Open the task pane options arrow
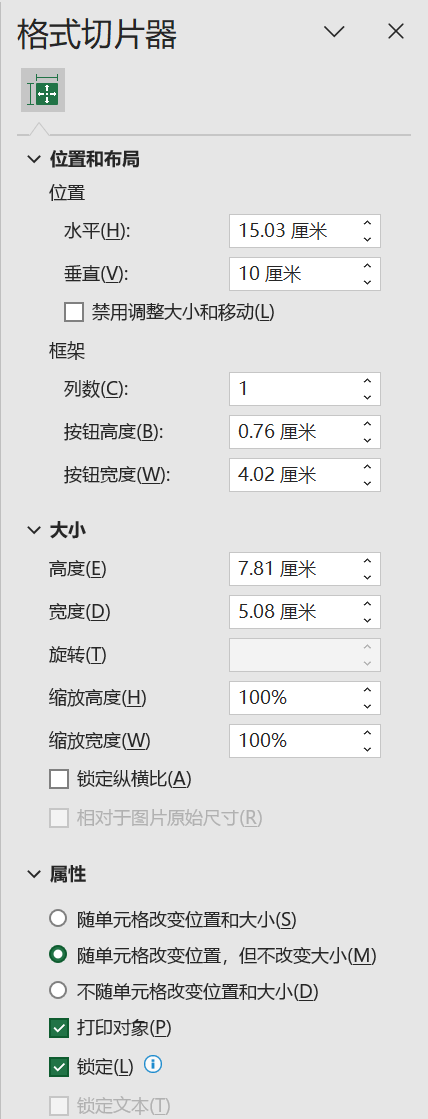The height and width of the screenshot is (1119, 428). coord(334,31)
